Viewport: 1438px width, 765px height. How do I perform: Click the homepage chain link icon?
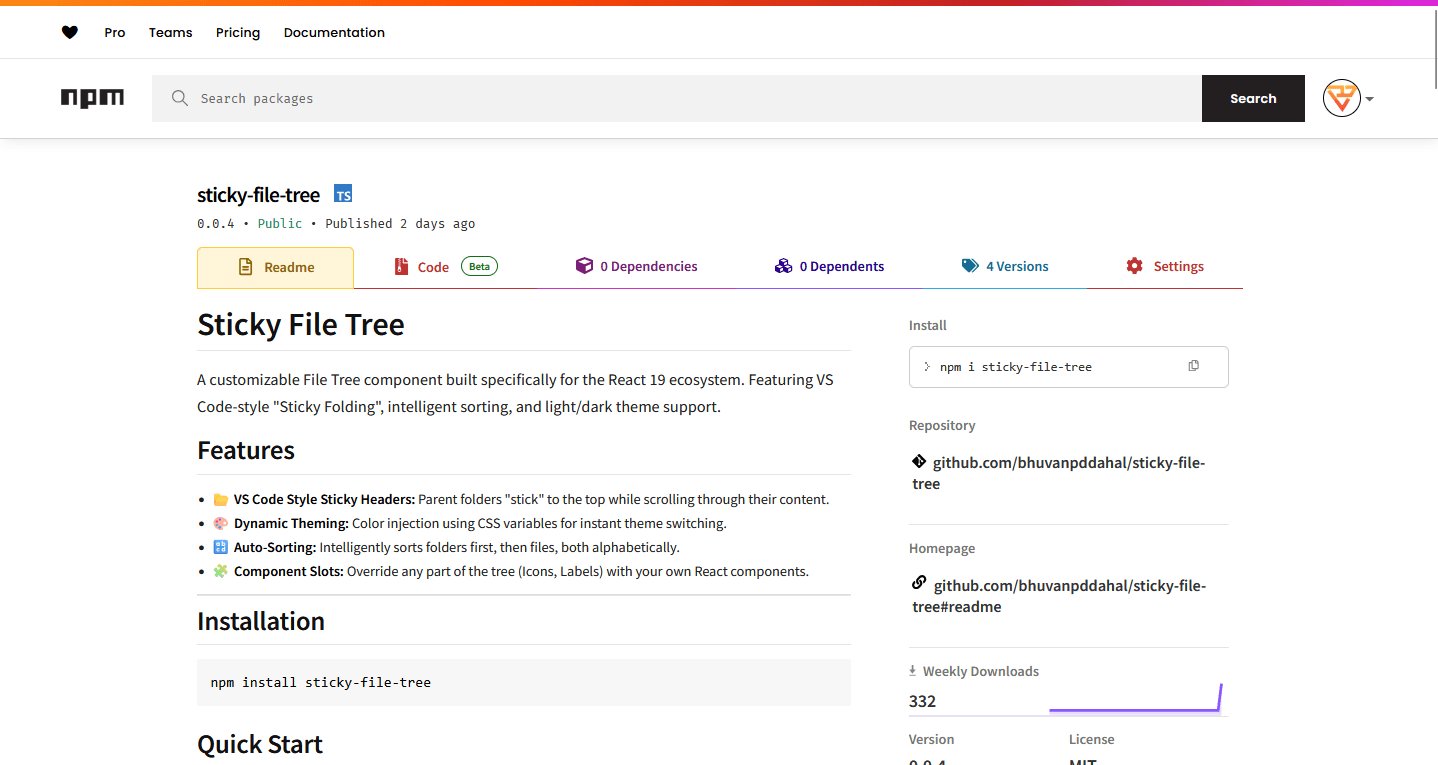[x=919, y=583]
